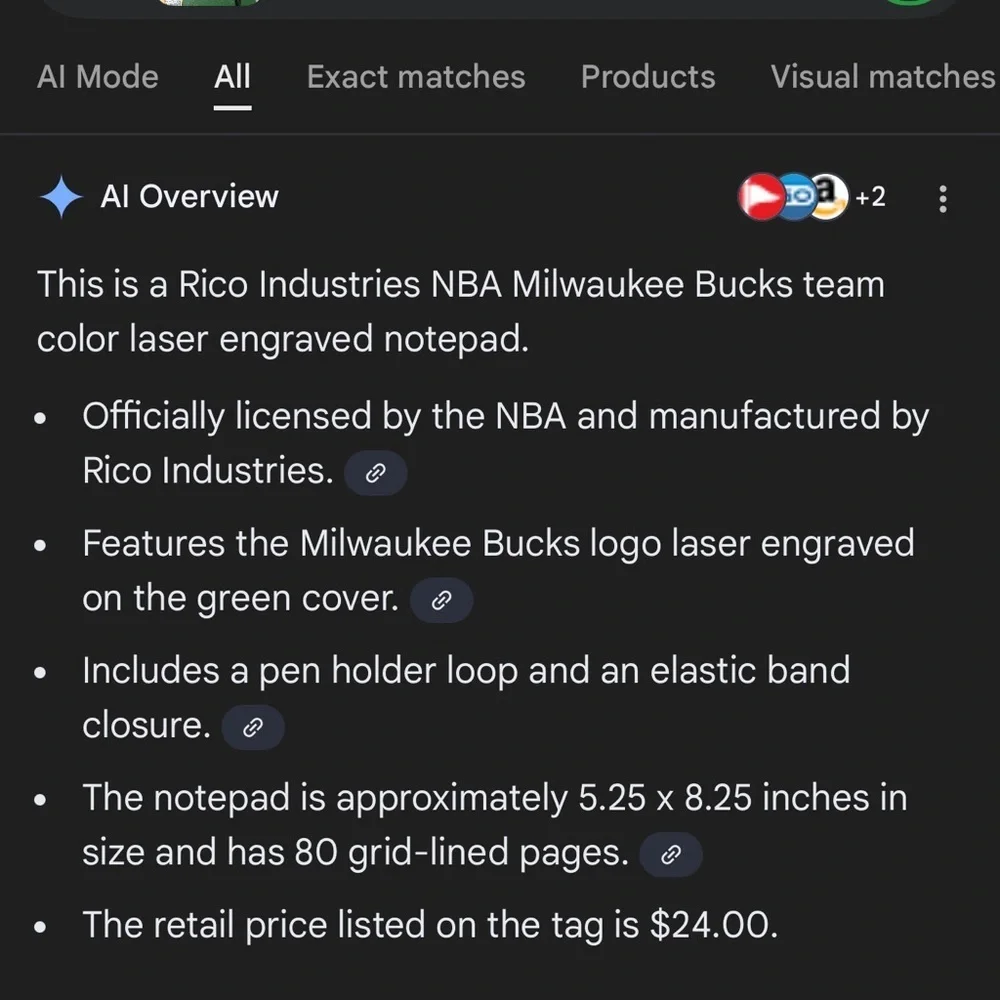Open source link after 'green cover.' bullet
Viewport: 1000px width, 1000px height.
click(441, 600)
